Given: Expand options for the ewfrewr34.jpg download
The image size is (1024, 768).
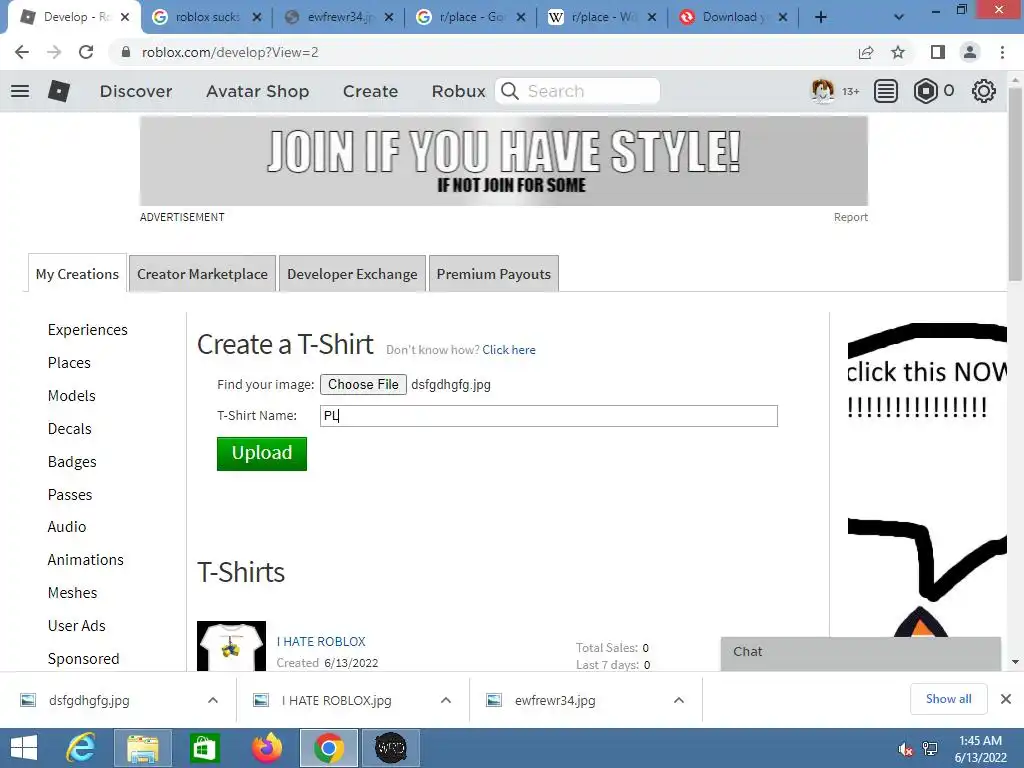Looking at the screenshot, I should (x=679, y=700).
